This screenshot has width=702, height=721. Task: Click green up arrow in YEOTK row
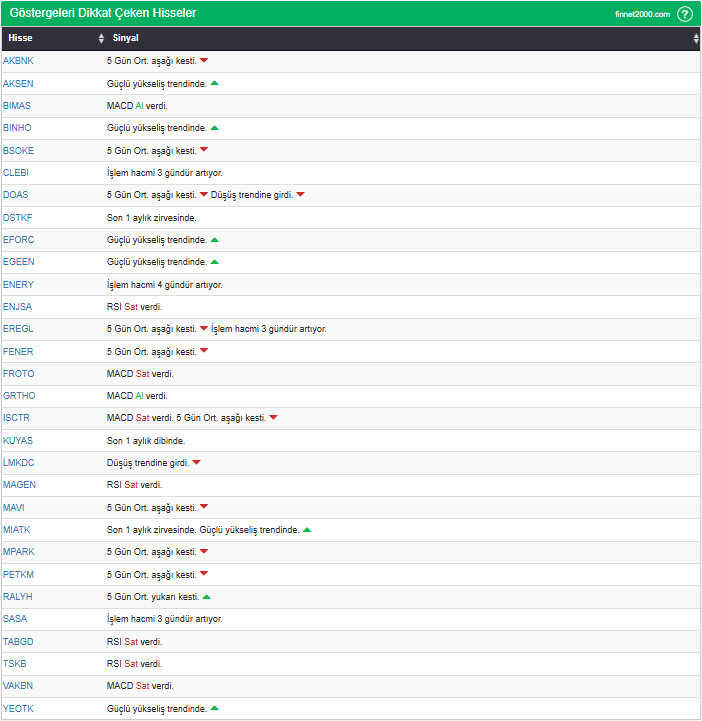coord(215,708)
